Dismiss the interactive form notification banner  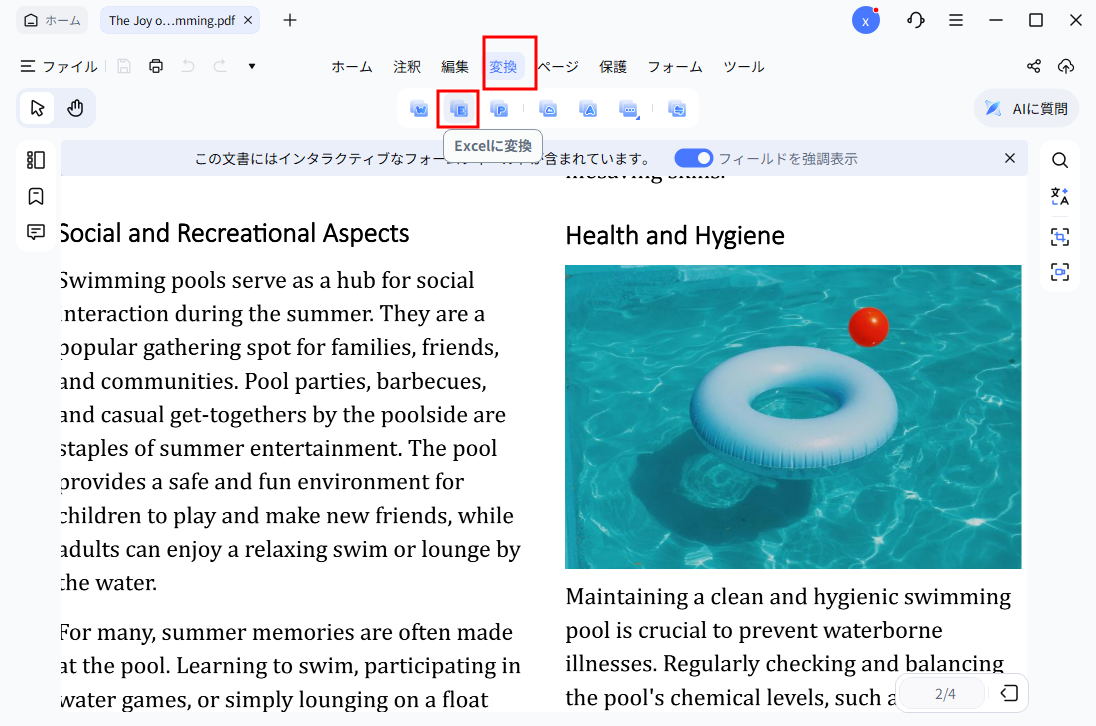1010,158
